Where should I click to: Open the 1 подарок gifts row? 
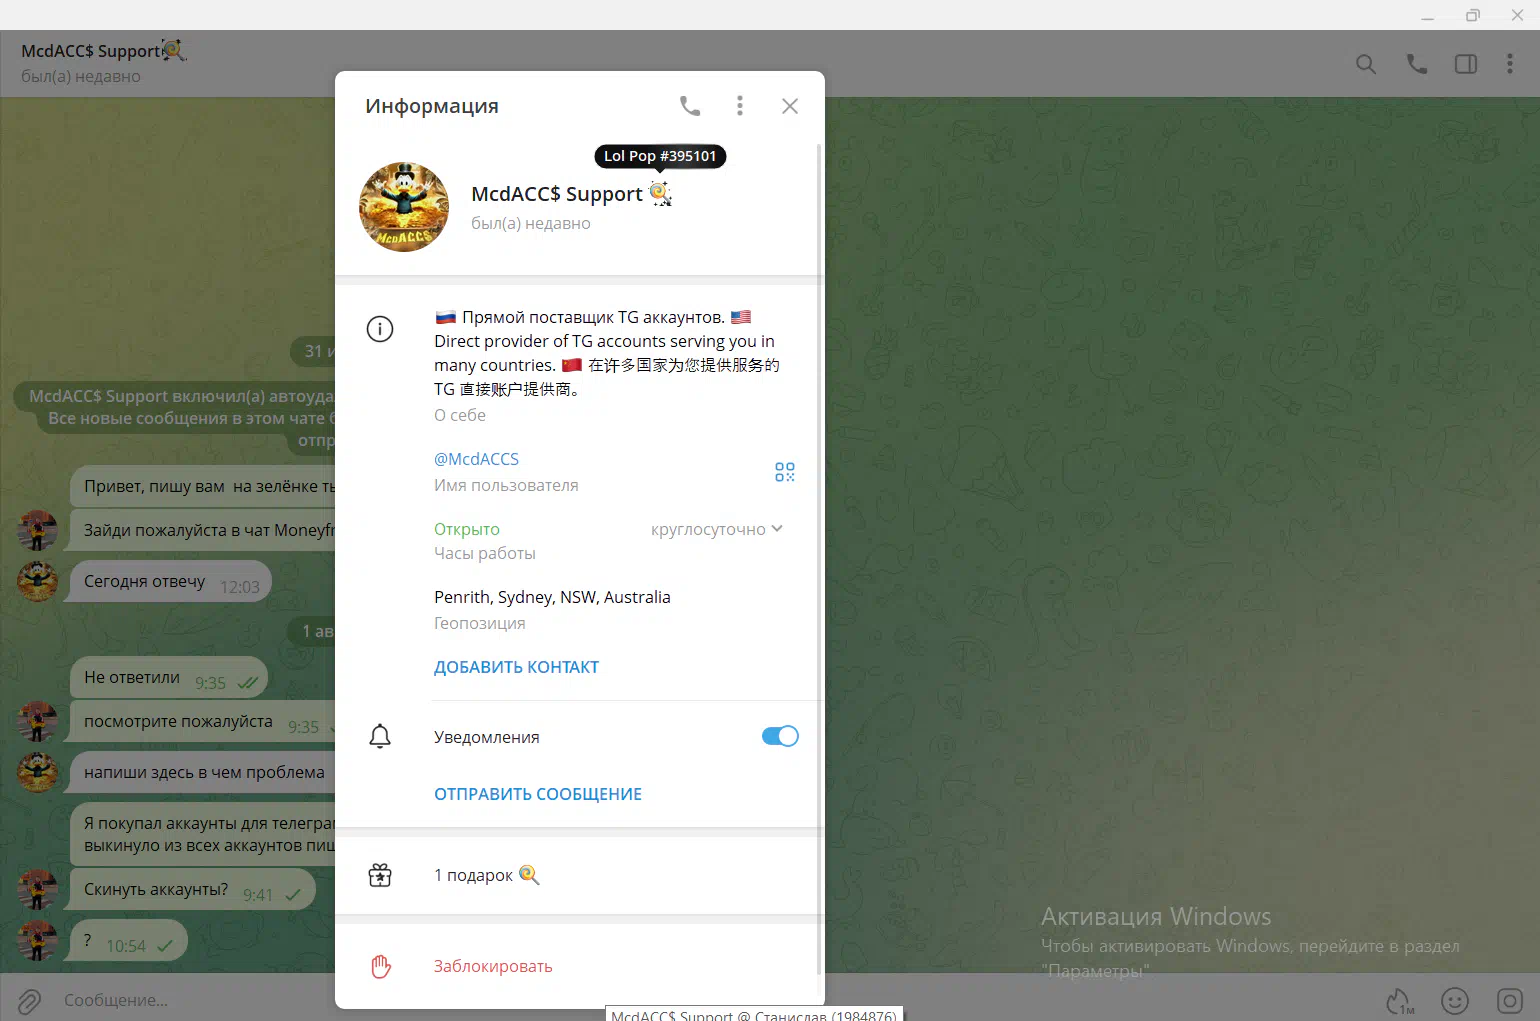tap(578, 875)
